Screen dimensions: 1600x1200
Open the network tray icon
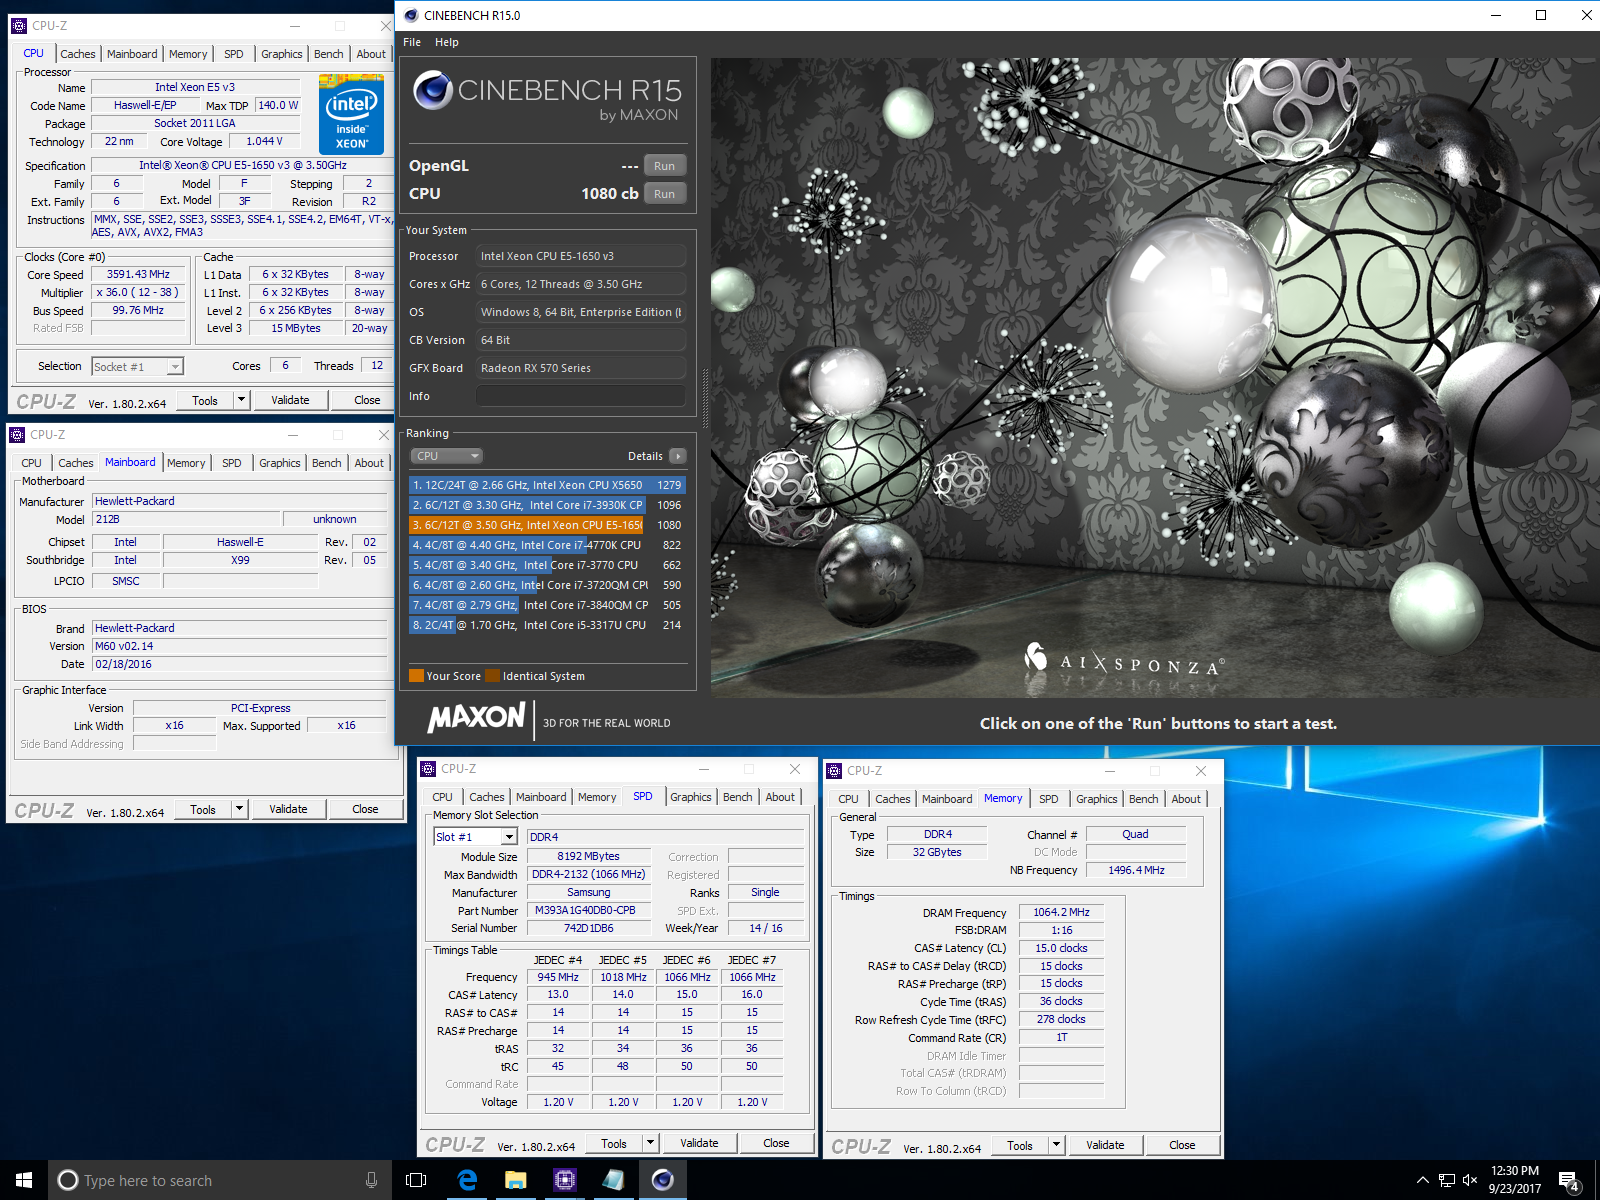point(1446,1180)
